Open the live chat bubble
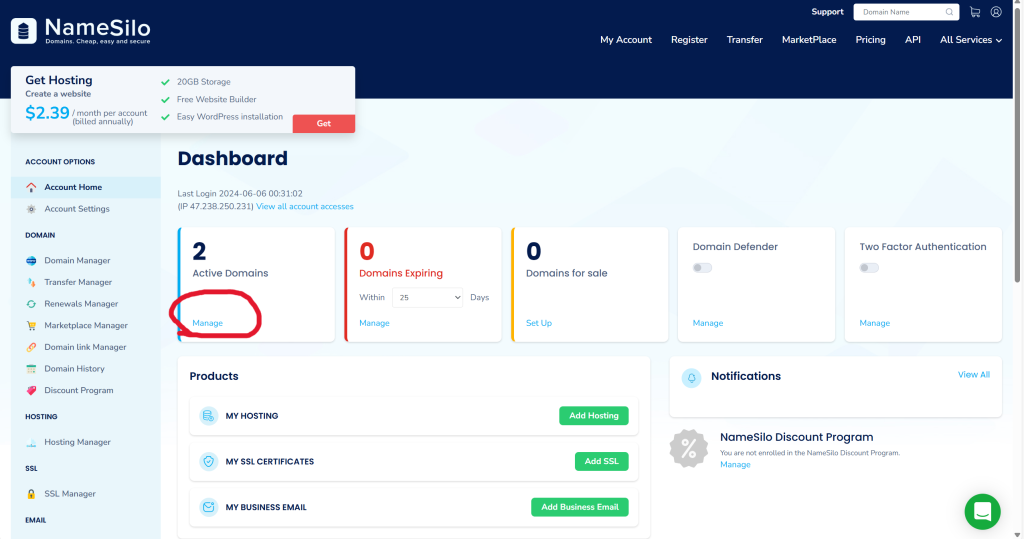Image resolution: width=1024 pixels, height=539 pixels. coord(982,512)
